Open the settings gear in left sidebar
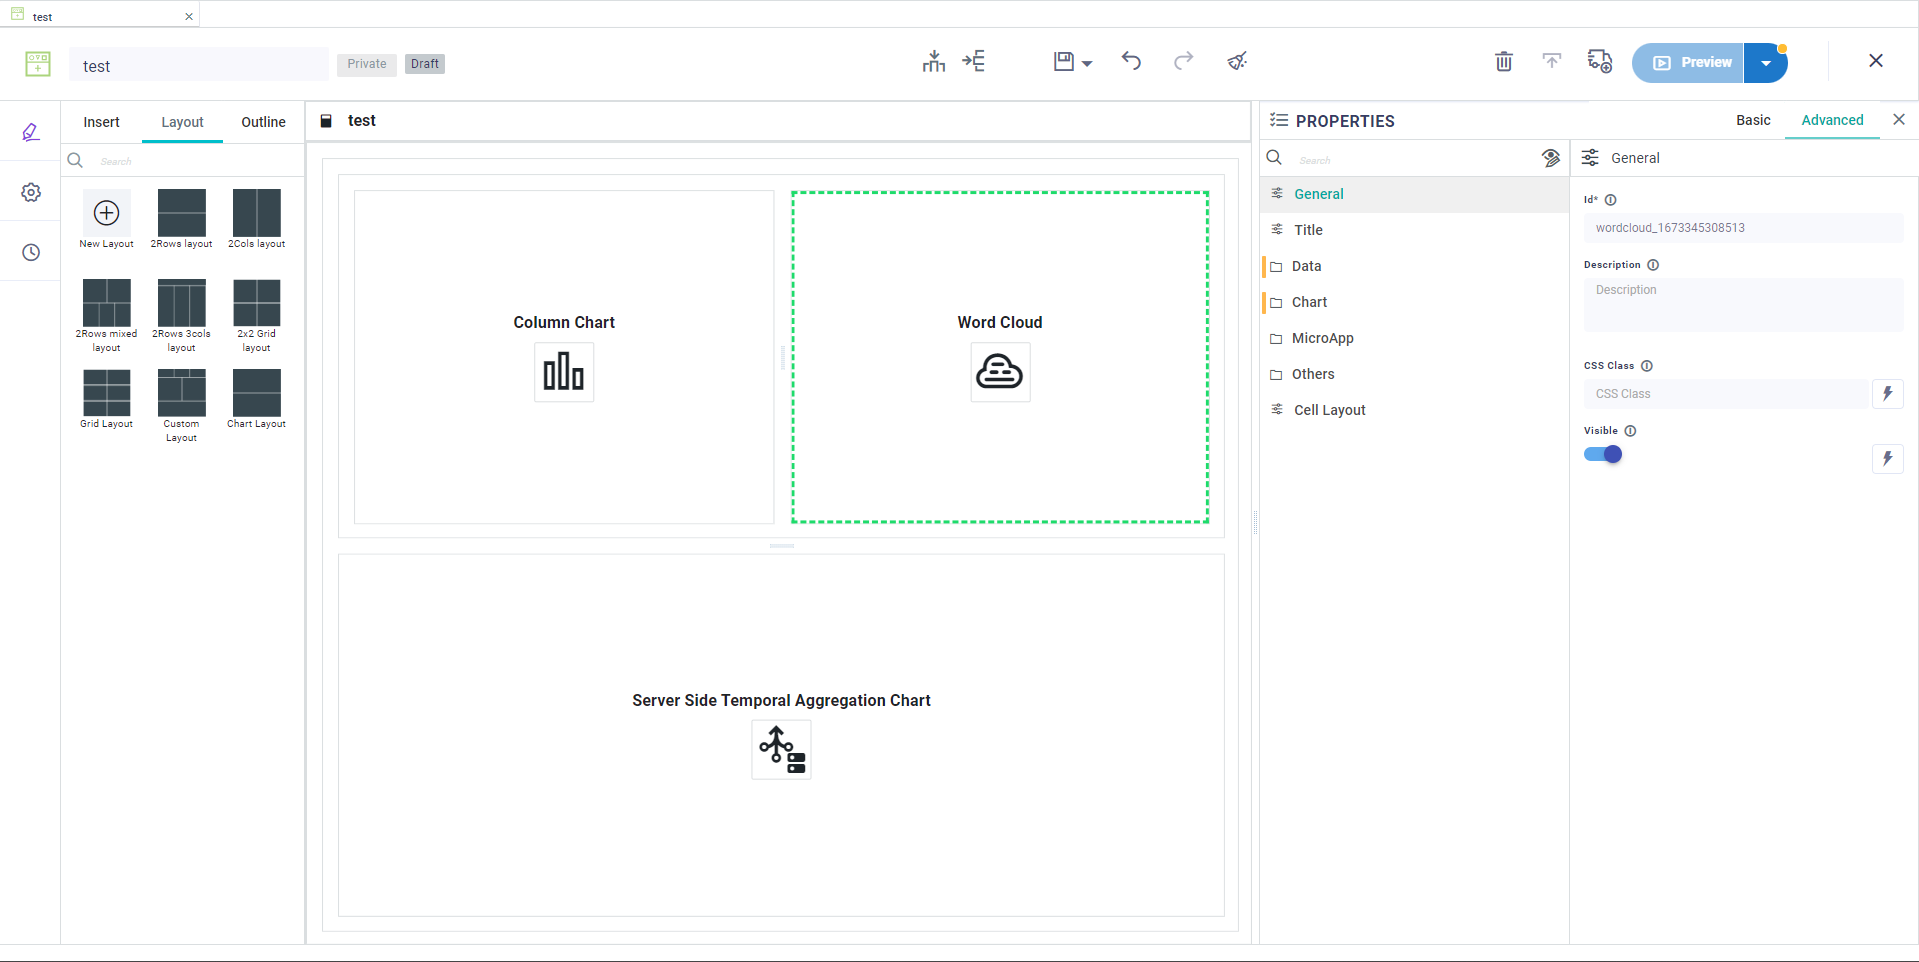Viewport: 1919px width, 962px height. pyautogui.click(x=31, y=192)
